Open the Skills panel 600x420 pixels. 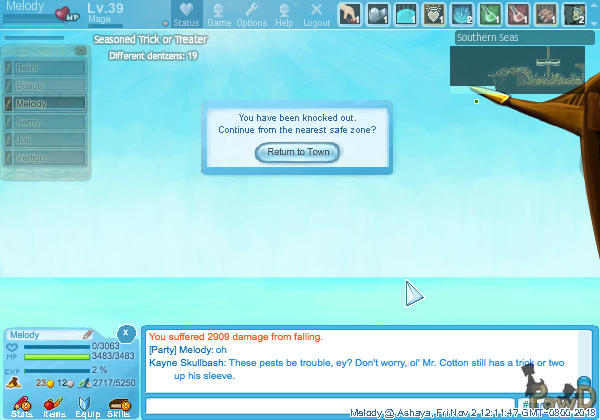pos(118,406)
